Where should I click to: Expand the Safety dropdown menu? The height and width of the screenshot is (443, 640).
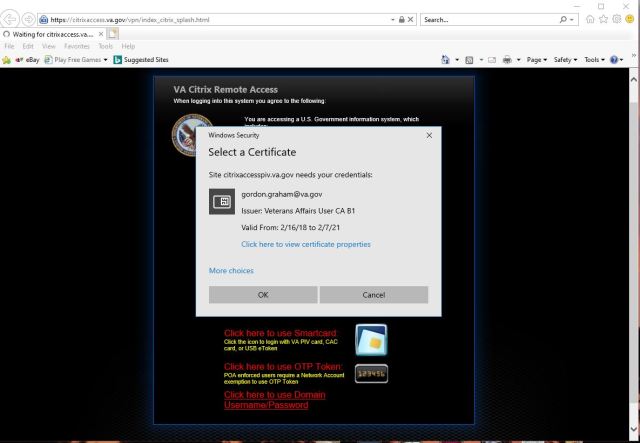point(566,60)
